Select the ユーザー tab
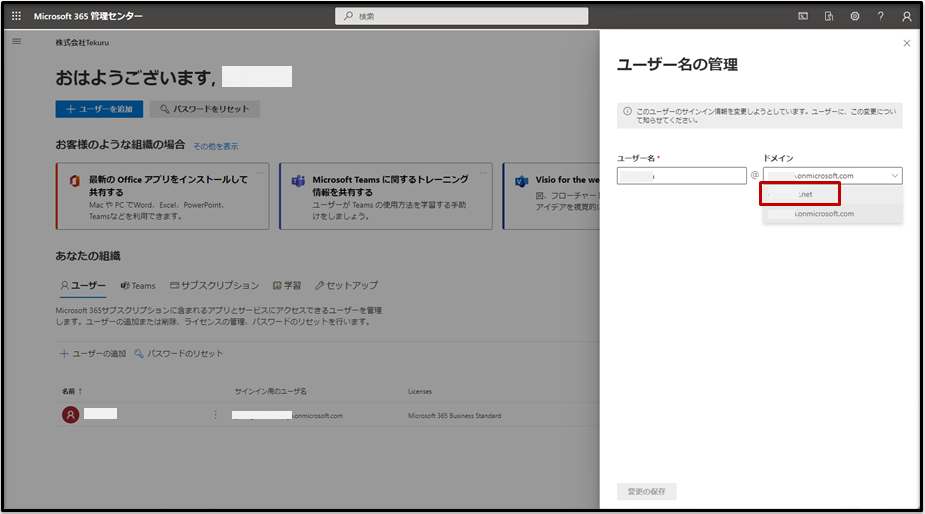The width and height of the screenshot is (925, 514). tap(83, 286)
